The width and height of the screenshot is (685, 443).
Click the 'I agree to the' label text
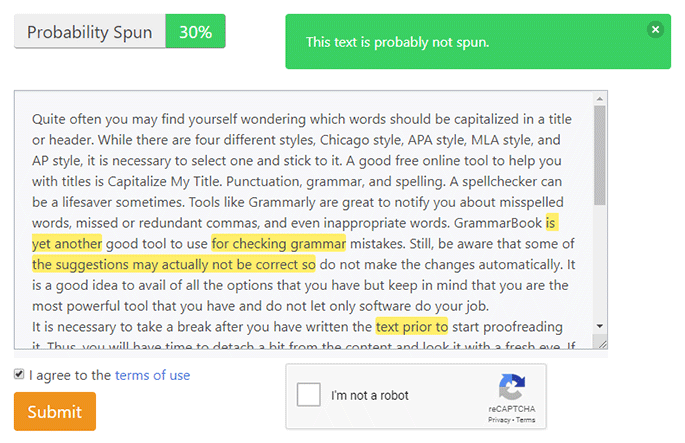click(x=70, y=375)
